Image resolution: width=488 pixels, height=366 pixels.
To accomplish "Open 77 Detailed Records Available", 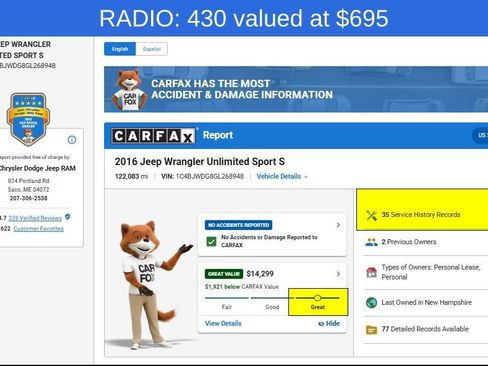I will pos(425,329).
